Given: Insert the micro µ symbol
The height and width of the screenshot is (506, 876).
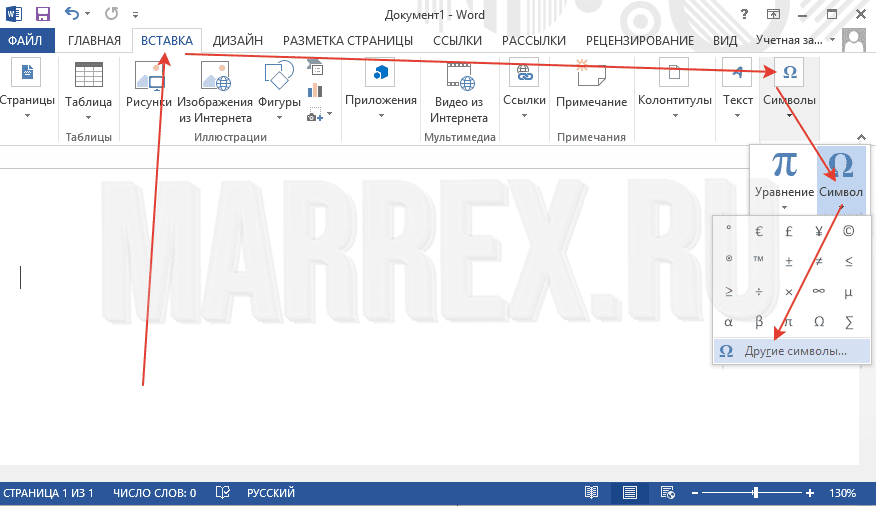Looking at the screenshot, I should point(849,292).
